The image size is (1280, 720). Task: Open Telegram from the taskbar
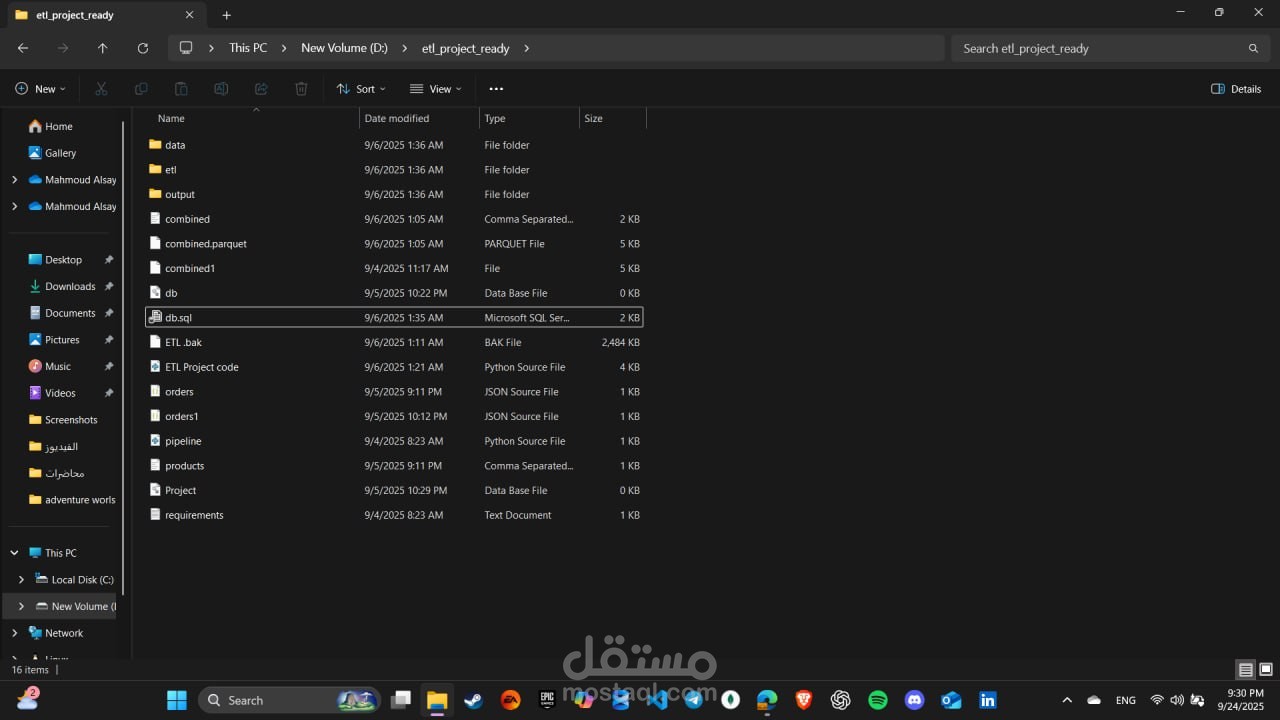(x=693, y=700)
